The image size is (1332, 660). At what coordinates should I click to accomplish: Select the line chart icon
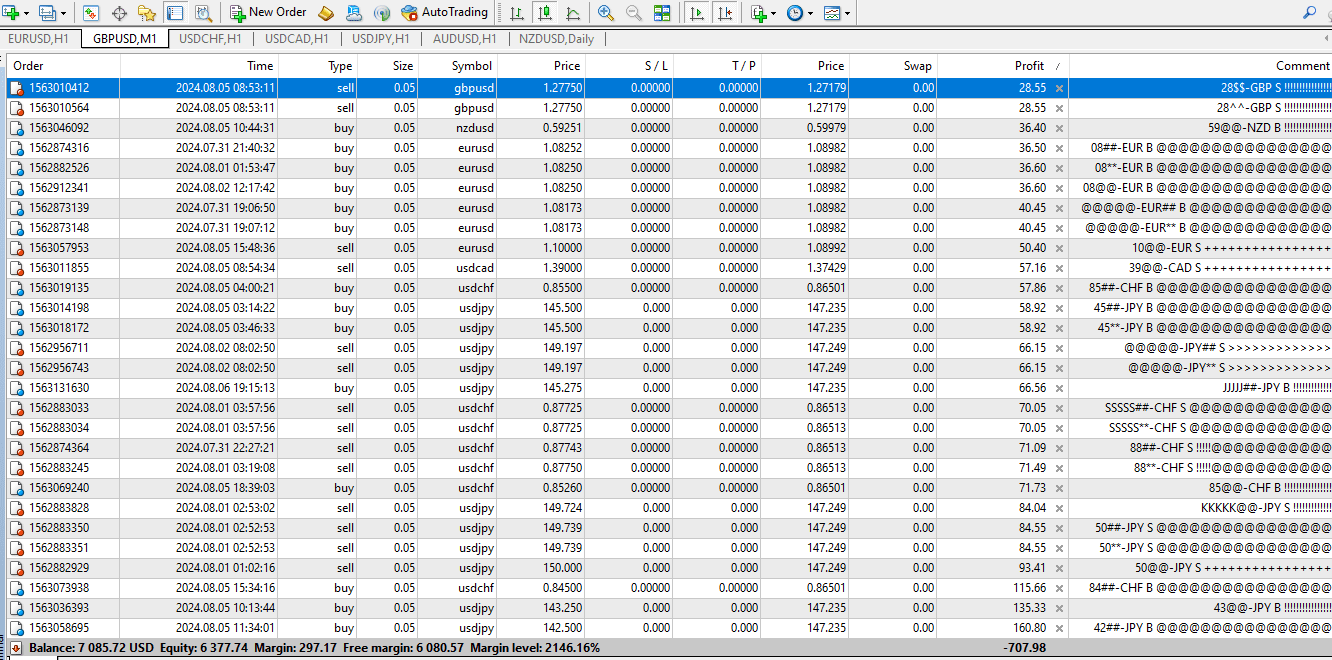coord(572,13)
